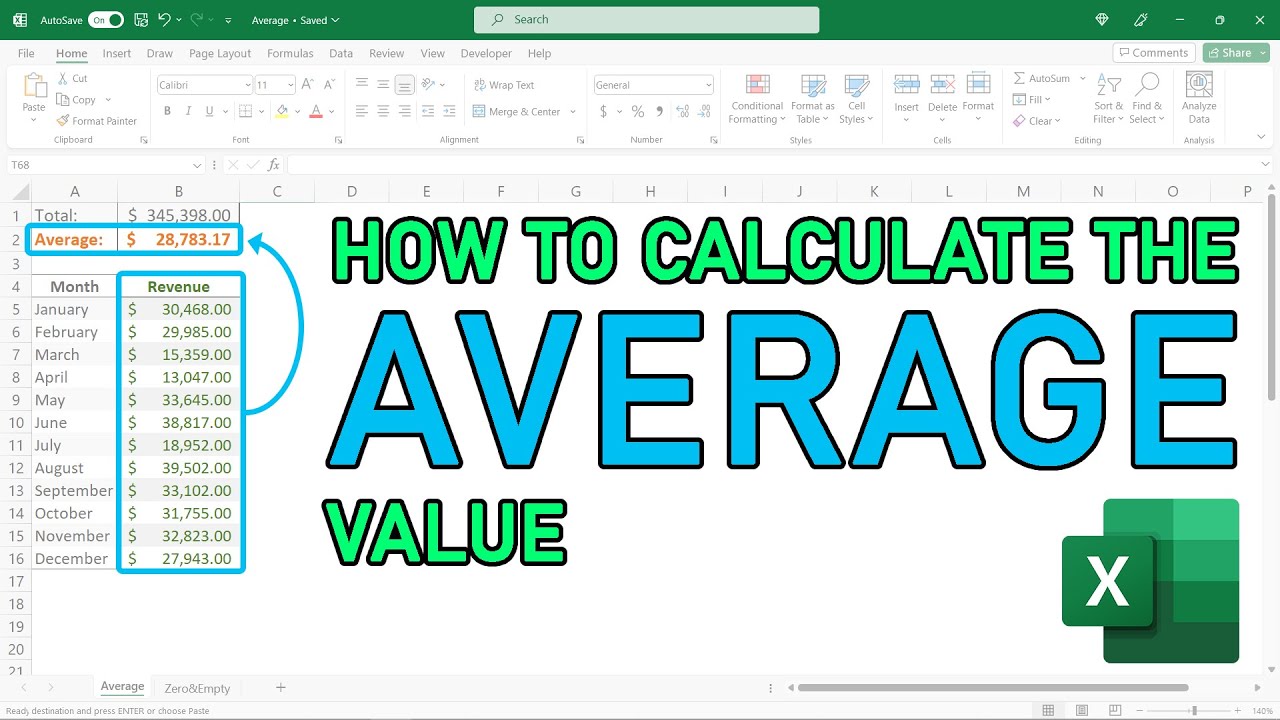Open the General number format dropdown

pyautogui.click(x=709, y=85)
